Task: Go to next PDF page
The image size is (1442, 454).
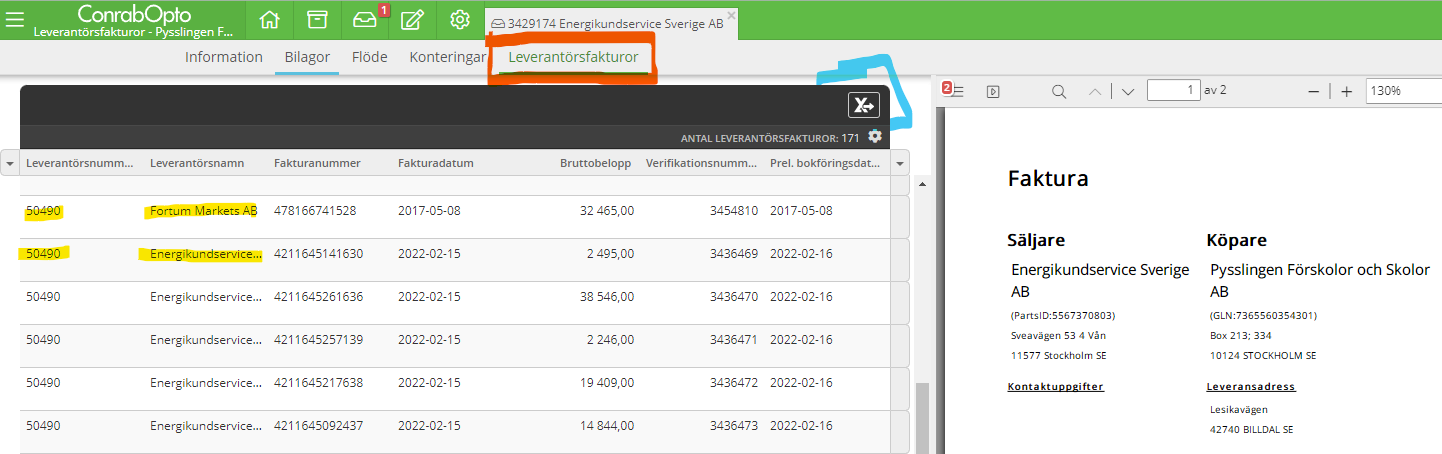Action: 1128,91
